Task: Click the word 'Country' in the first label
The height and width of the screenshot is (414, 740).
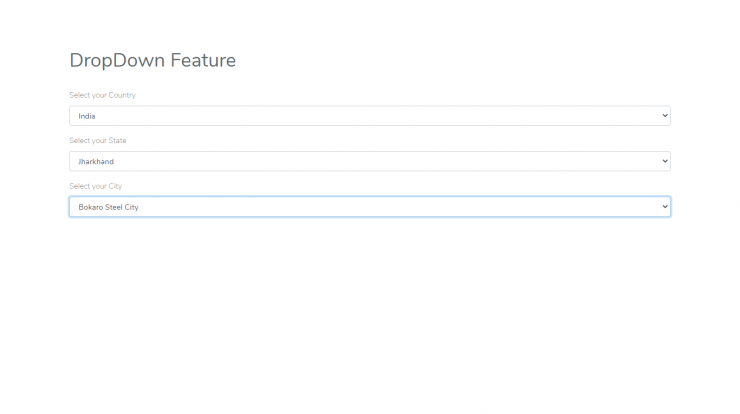Action: pos(122,95)
